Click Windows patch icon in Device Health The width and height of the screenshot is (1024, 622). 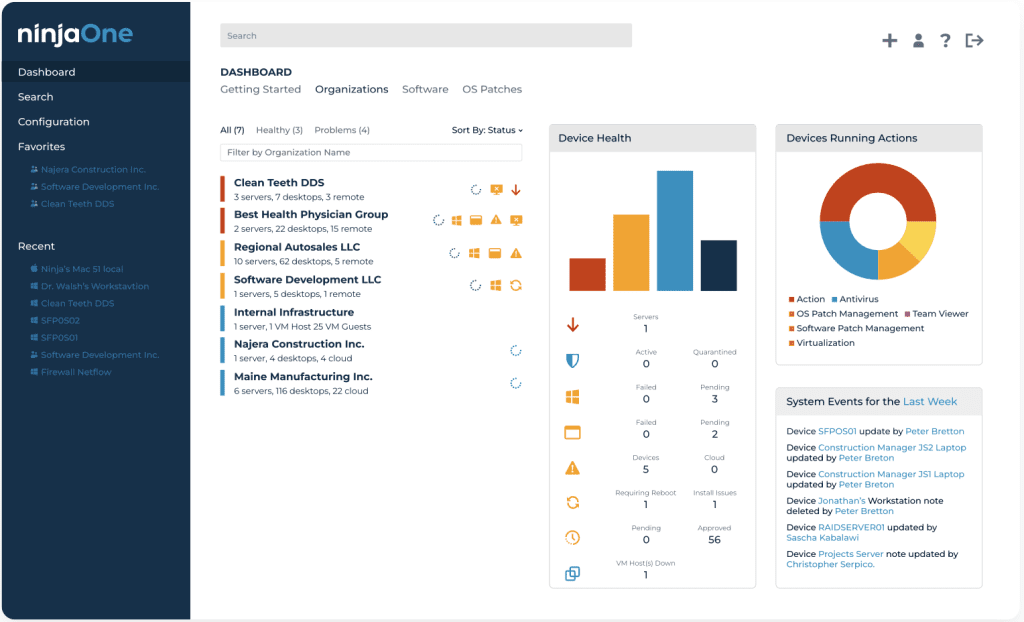coord(573,397)
